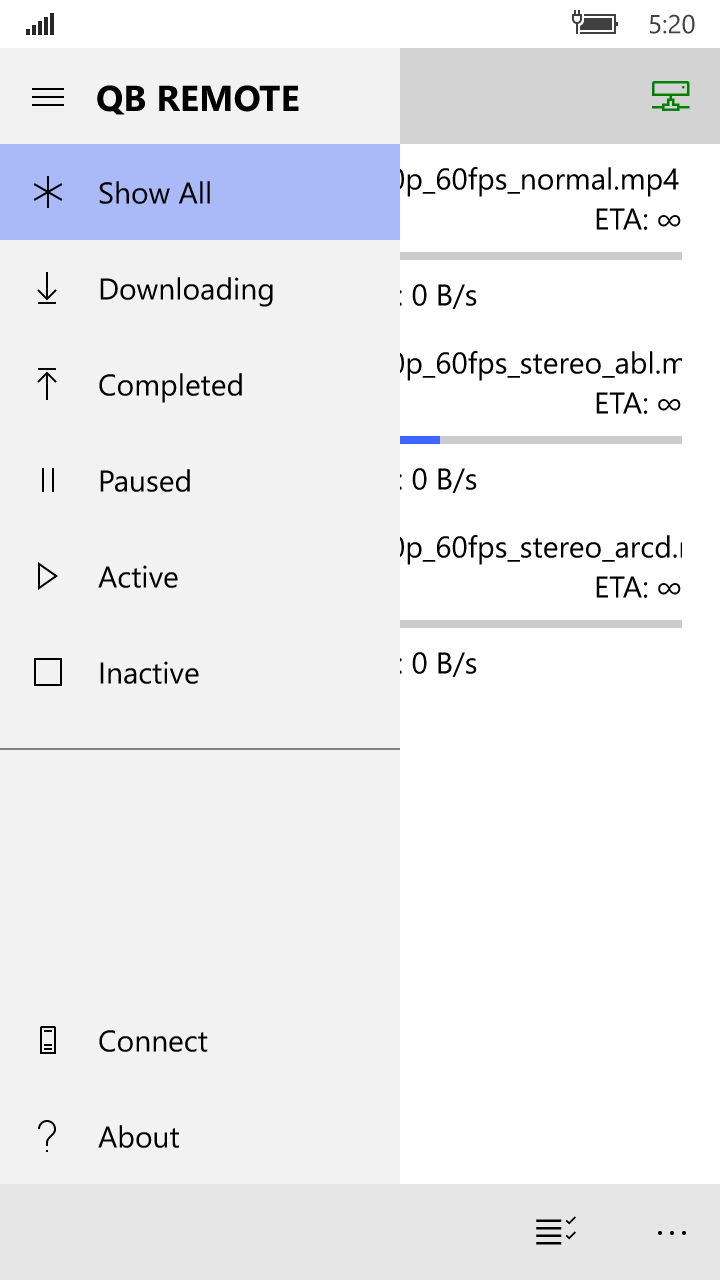Select the Downloading filter icon
Viewport: 720px width, 1280px height.
(47, 288)
